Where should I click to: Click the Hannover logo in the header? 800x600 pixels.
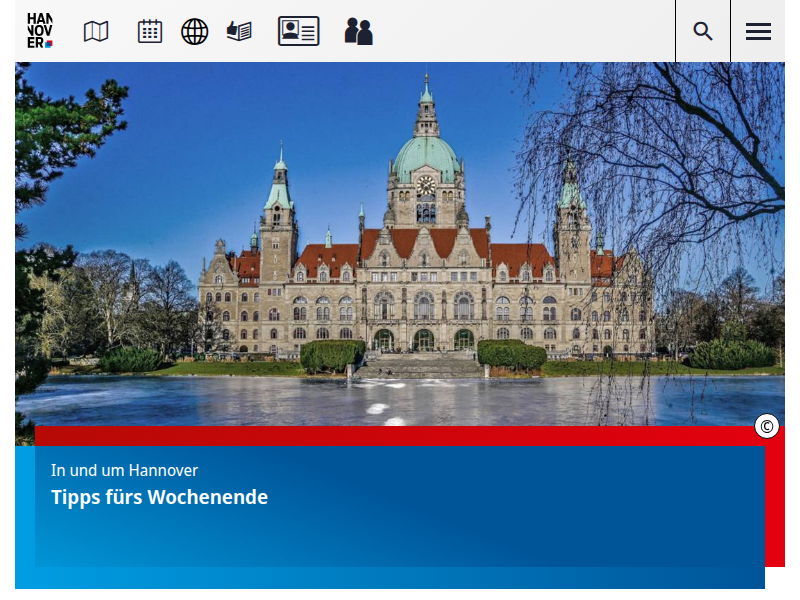click(x=40, y=31)
